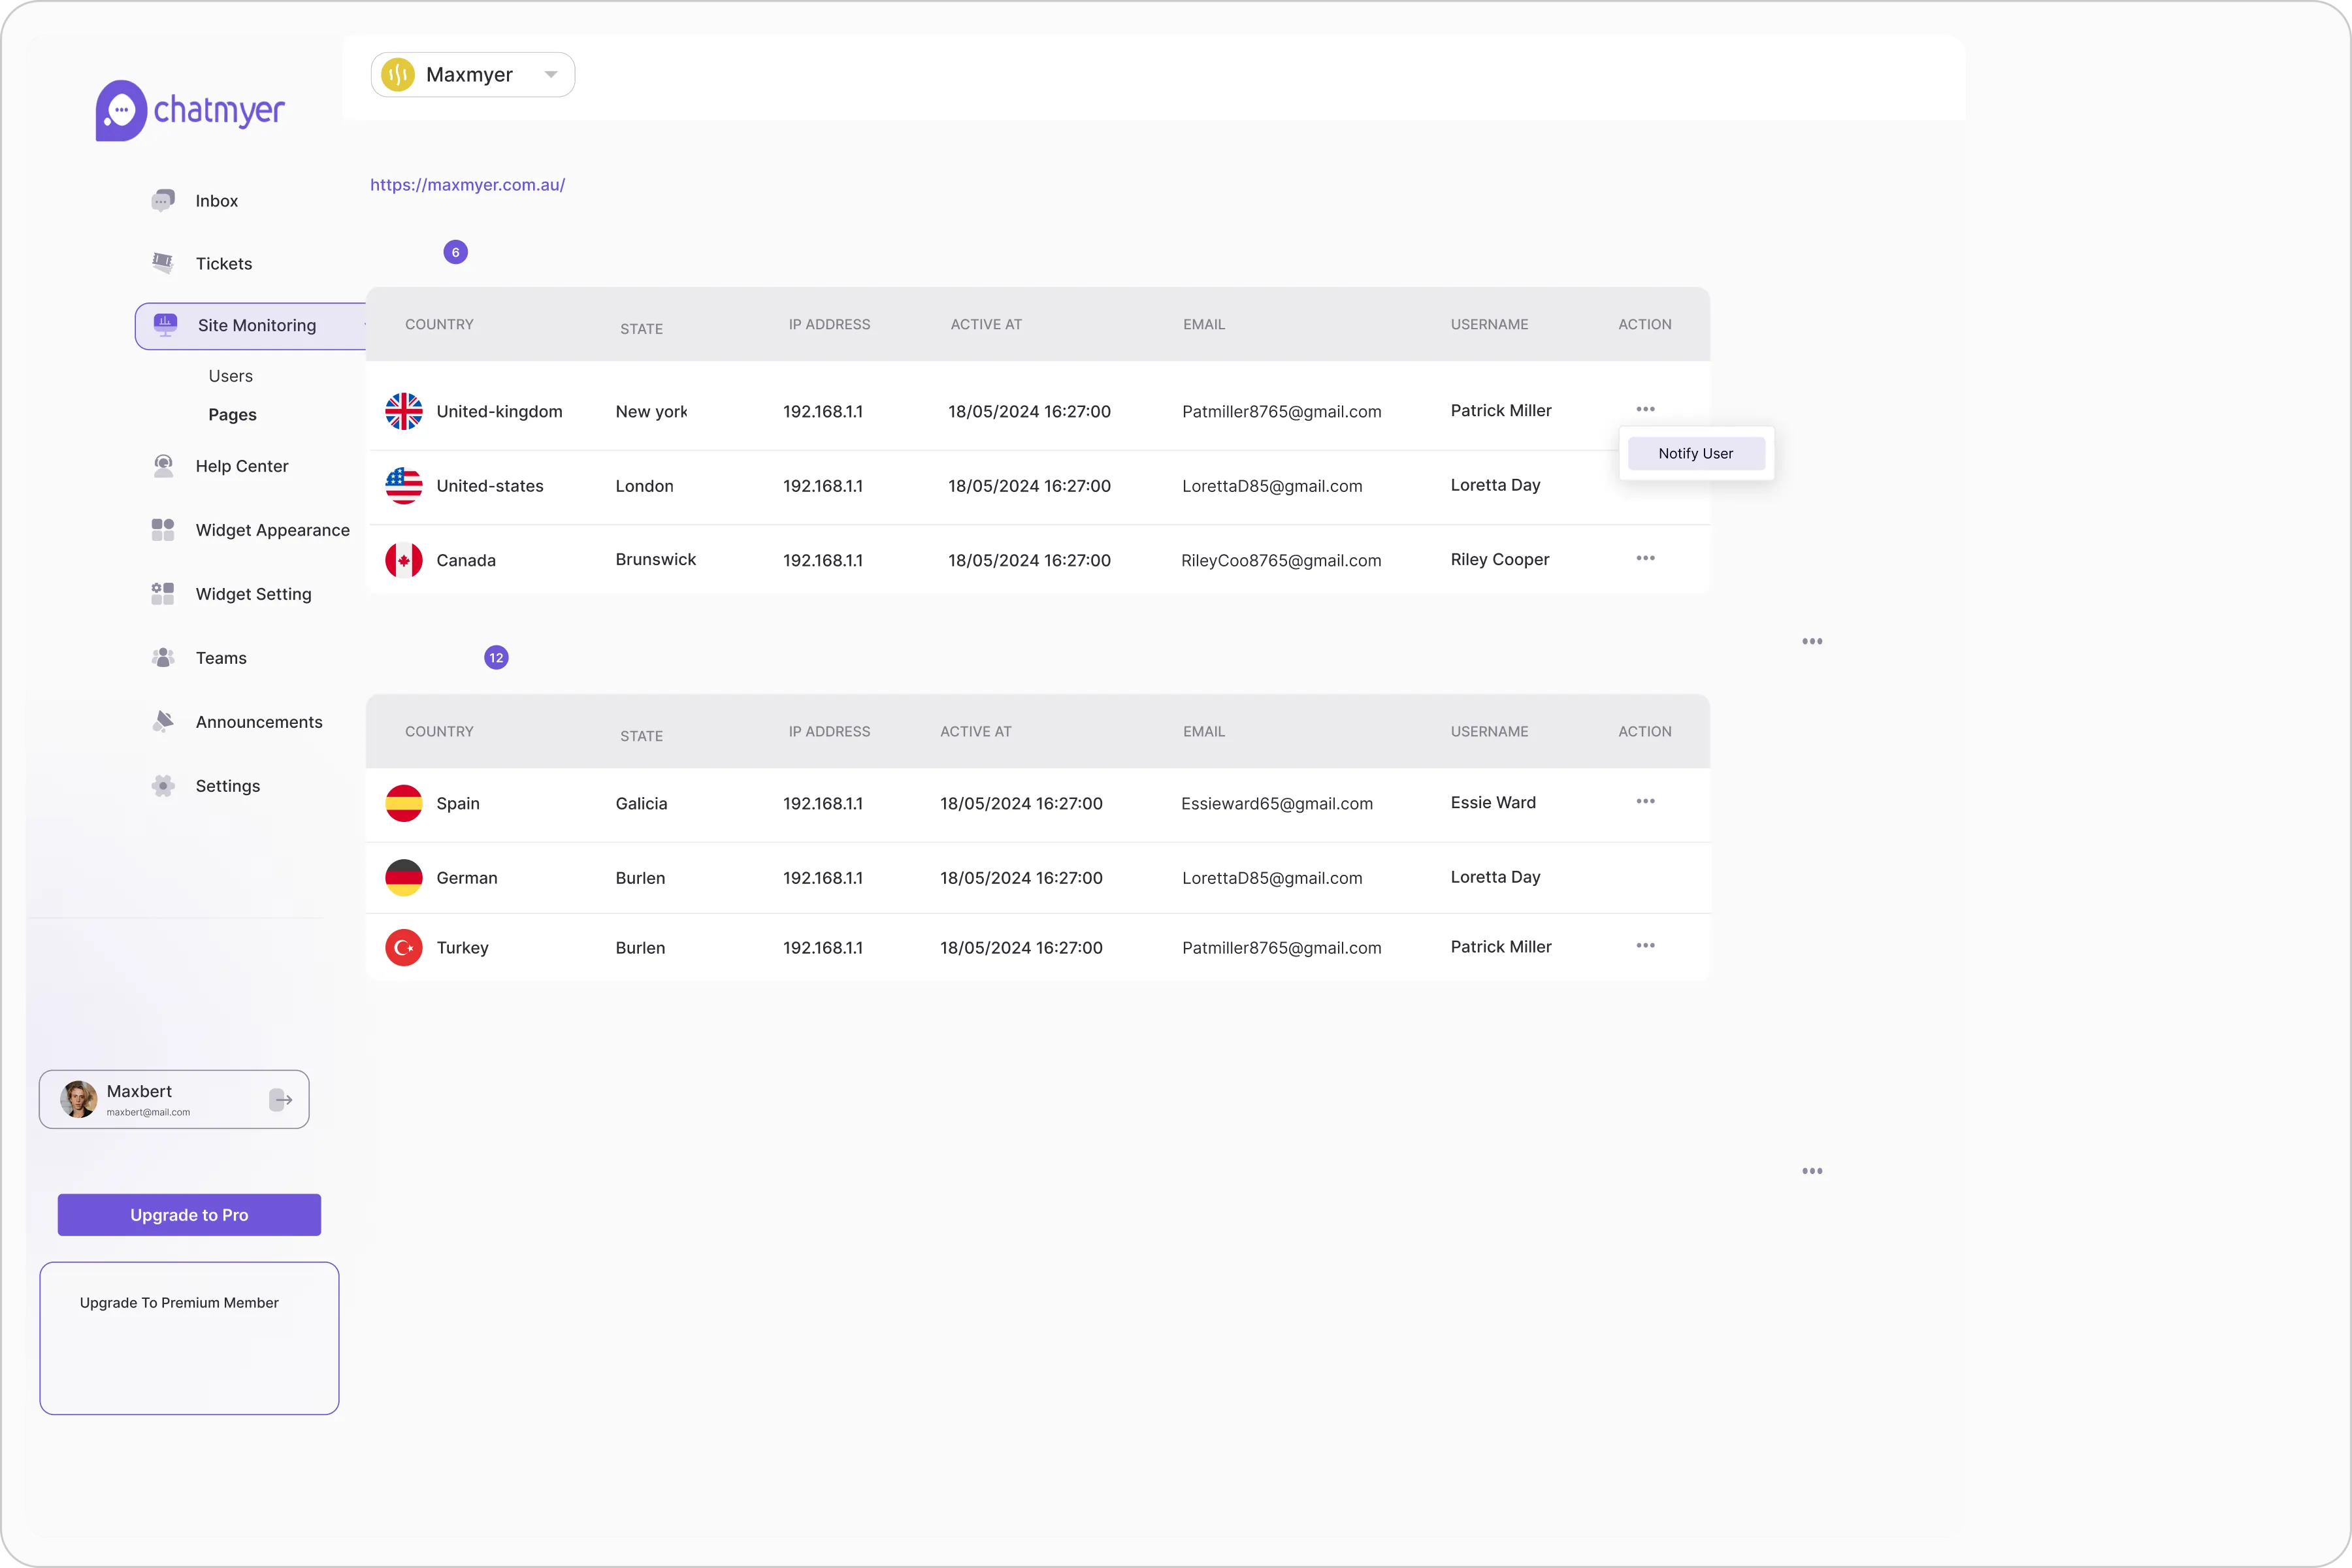
Task: Click the Help Center headset icon
Action: tap(163, 466)
